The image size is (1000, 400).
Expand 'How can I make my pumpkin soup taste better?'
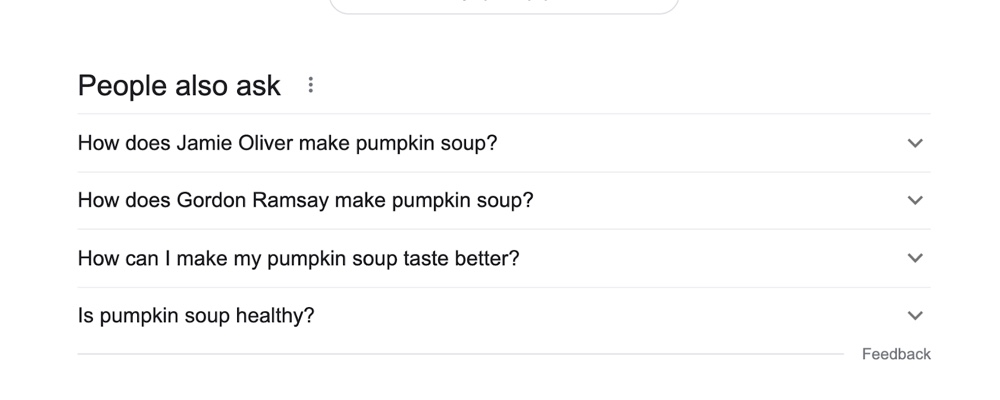click(298, 258)
